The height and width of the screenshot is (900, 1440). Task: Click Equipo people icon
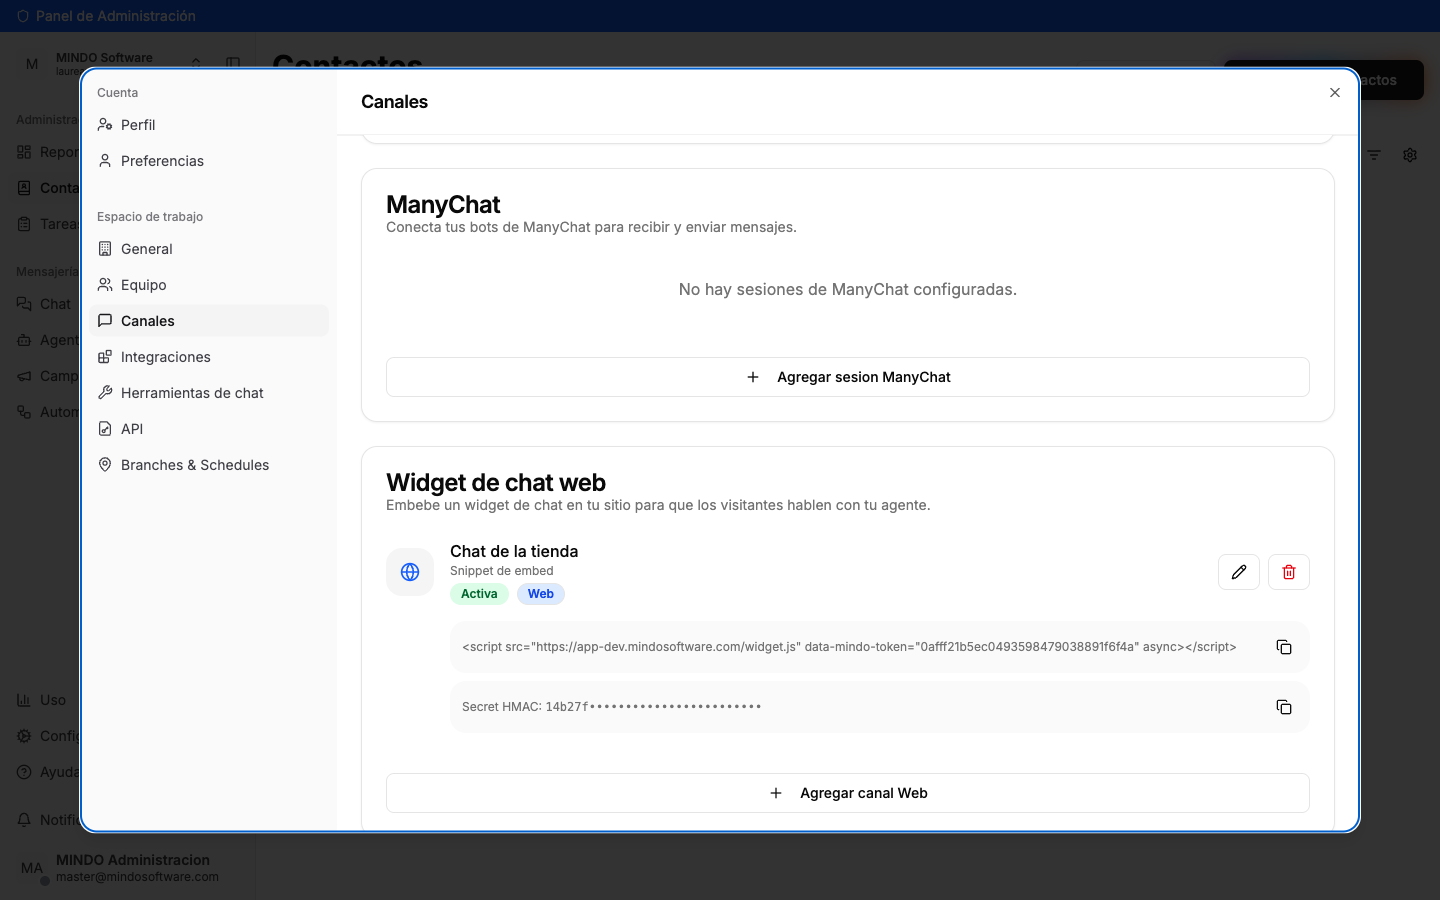(x=105, y=285)
